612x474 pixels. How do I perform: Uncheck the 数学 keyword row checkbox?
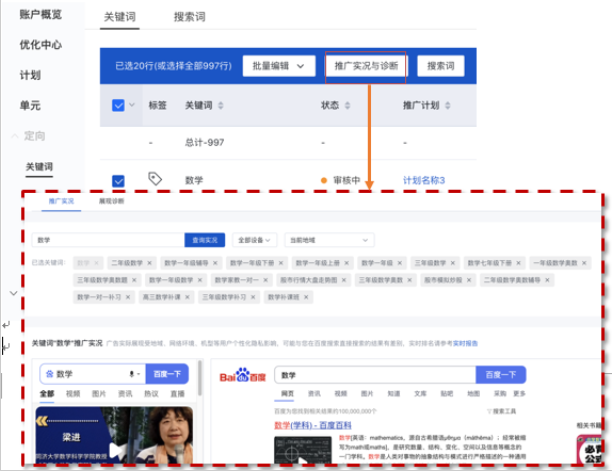coord(118,181)
